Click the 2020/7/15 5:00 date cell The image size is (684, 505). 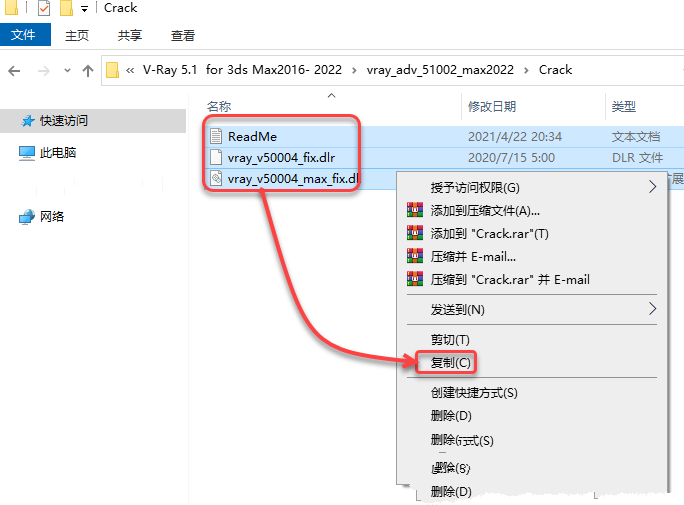point(511,157)
